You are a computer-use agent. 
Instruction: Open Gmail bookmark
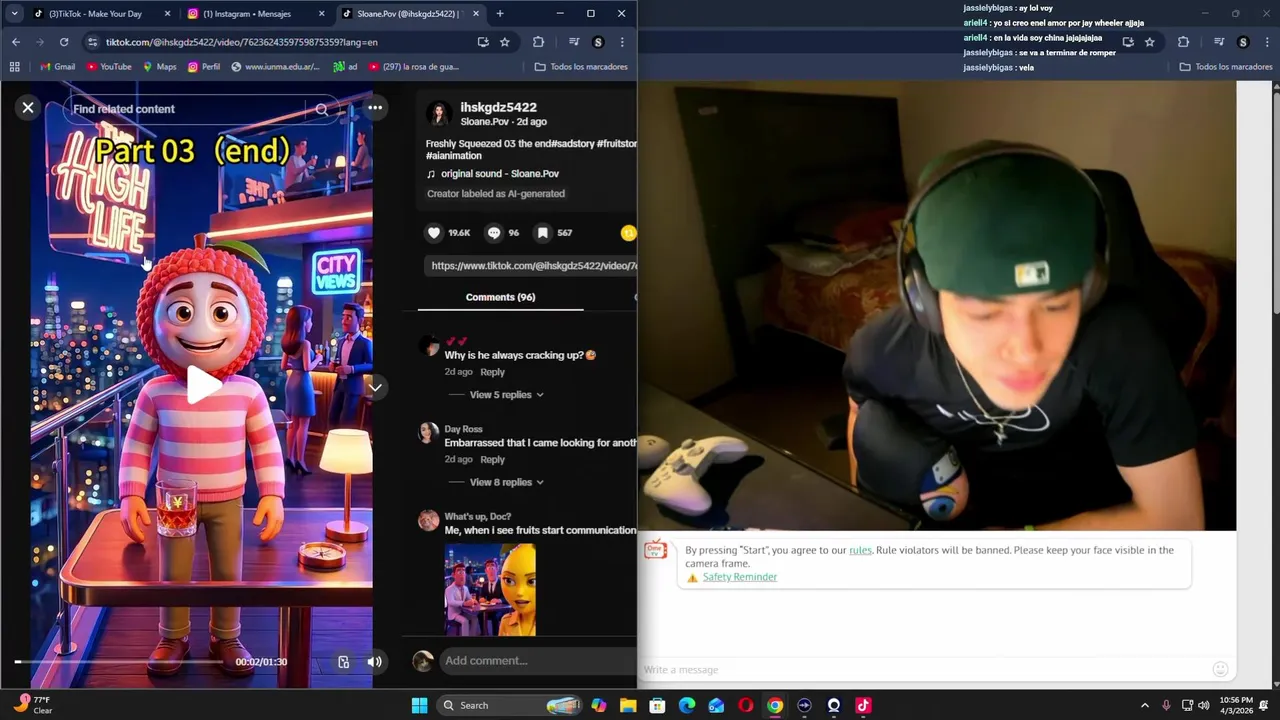coord(58,67)
